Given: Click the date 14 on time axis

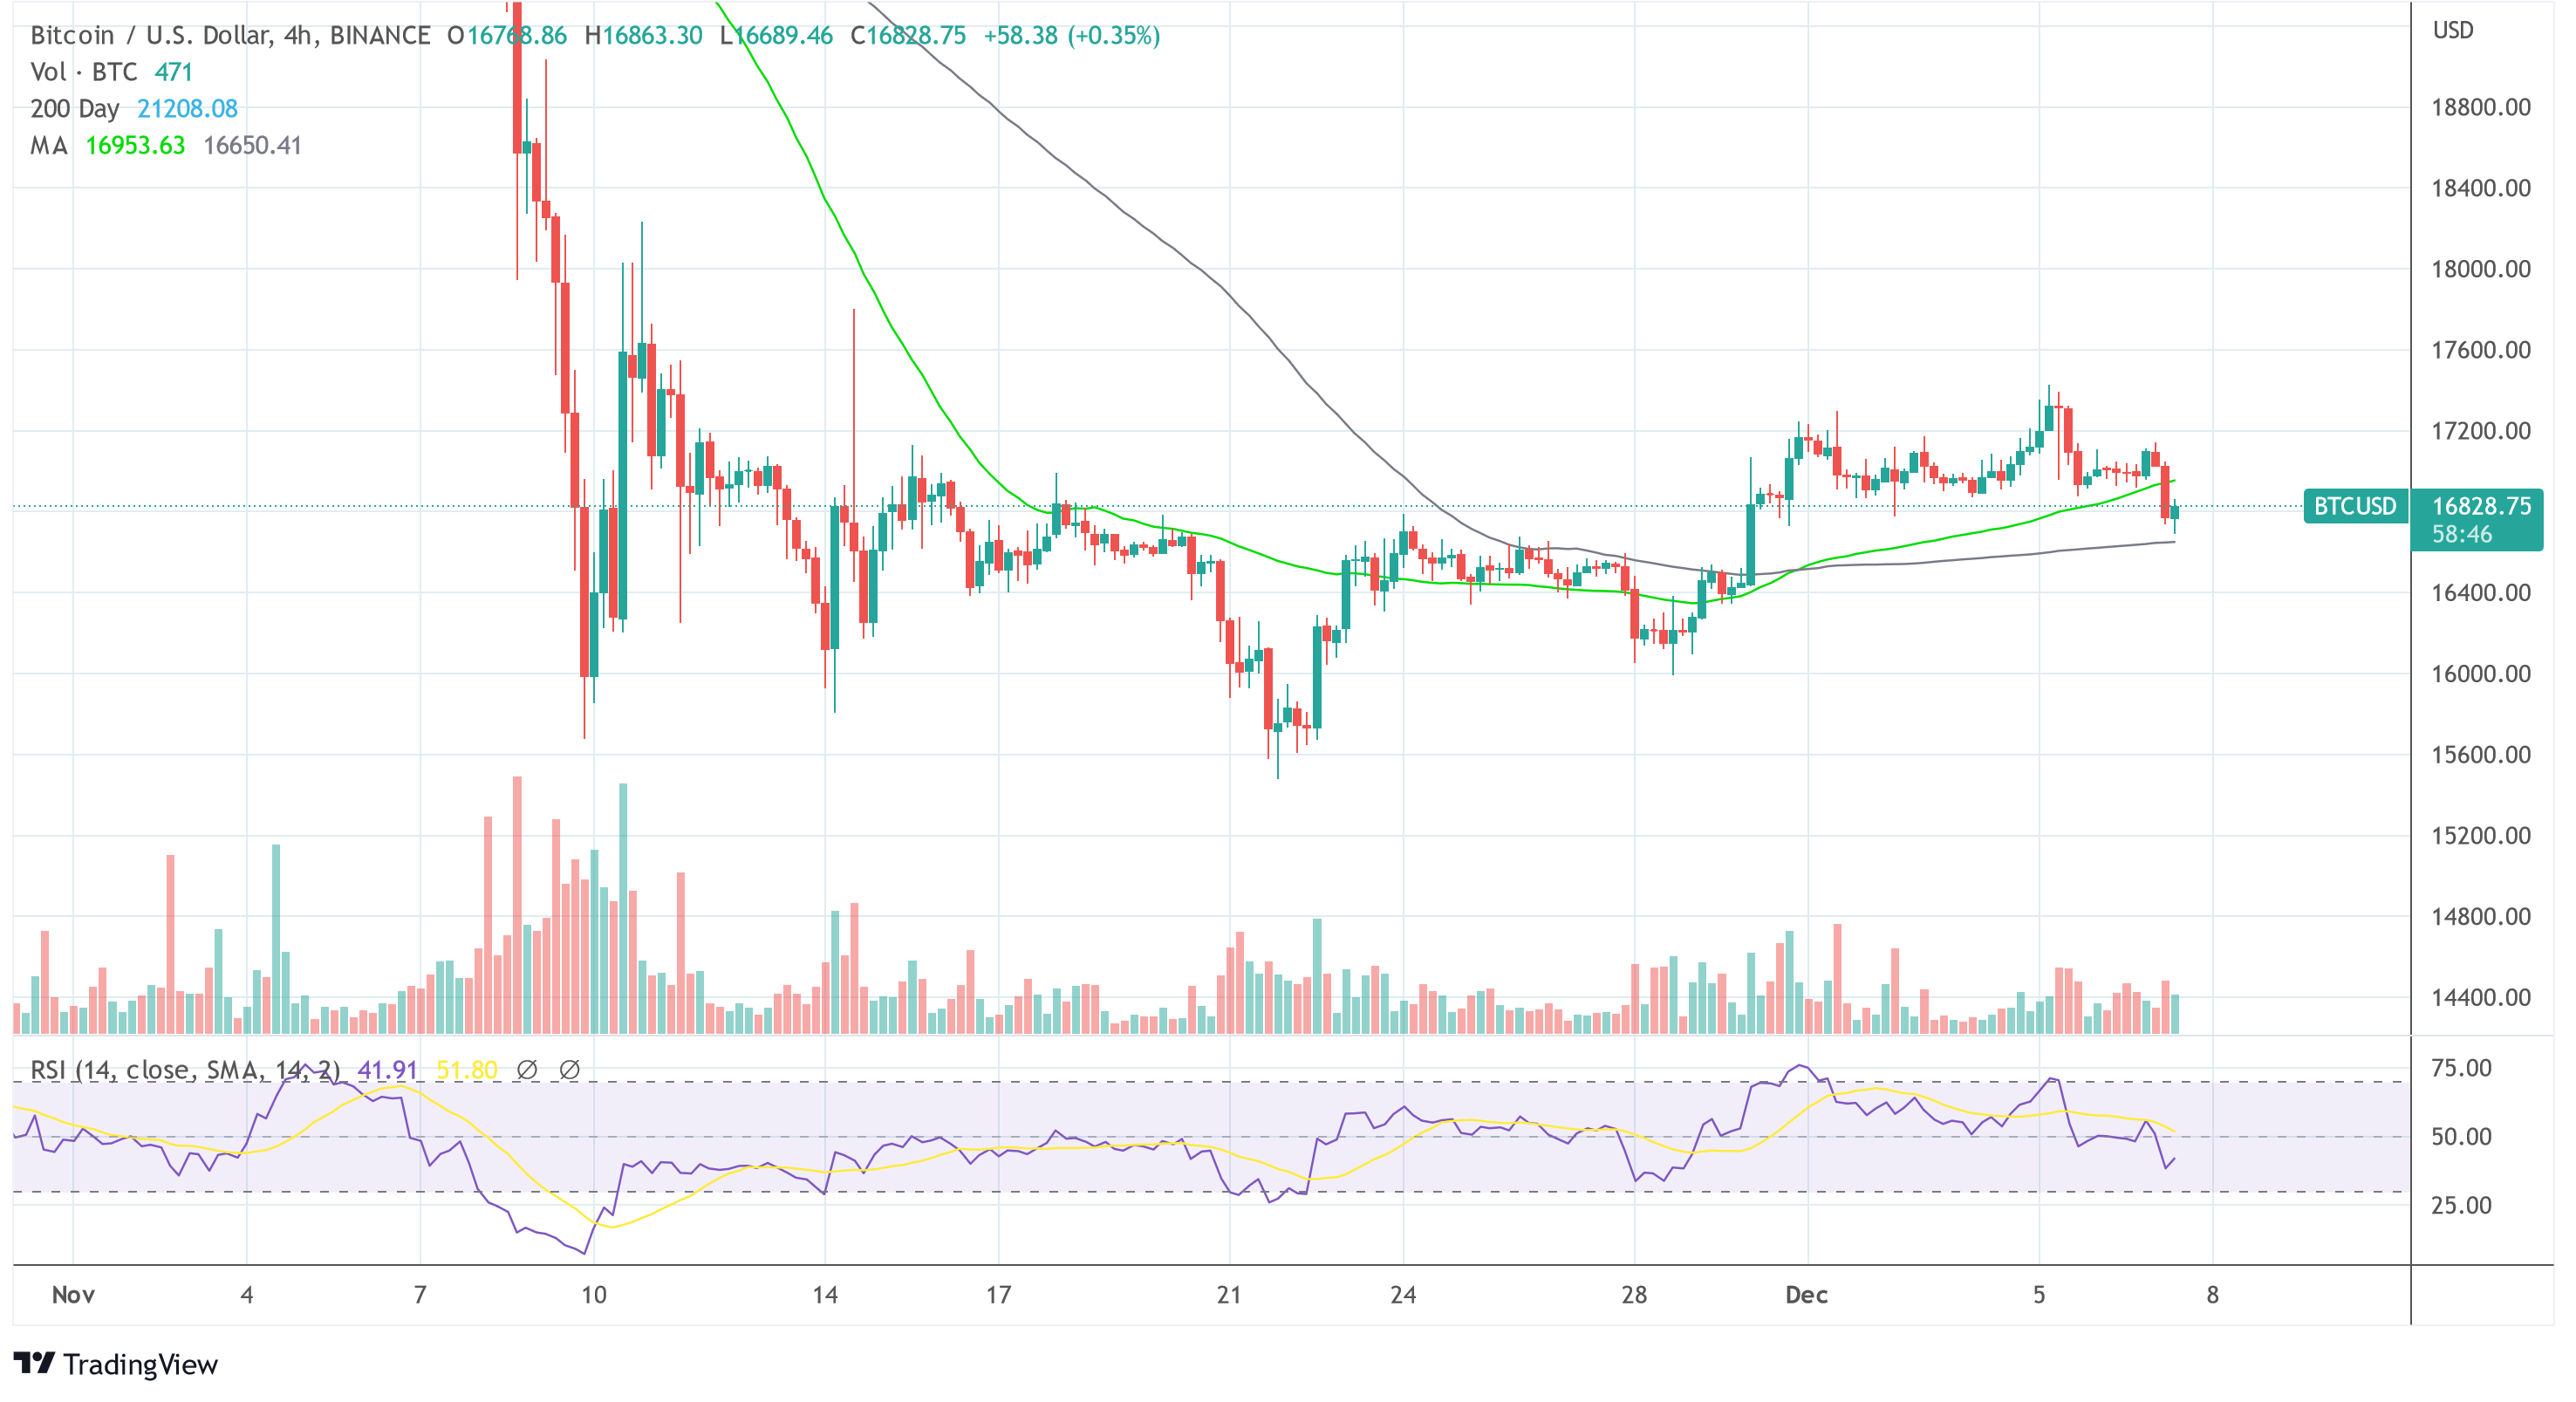Looking at the screenshot, I should (825, 1296).
